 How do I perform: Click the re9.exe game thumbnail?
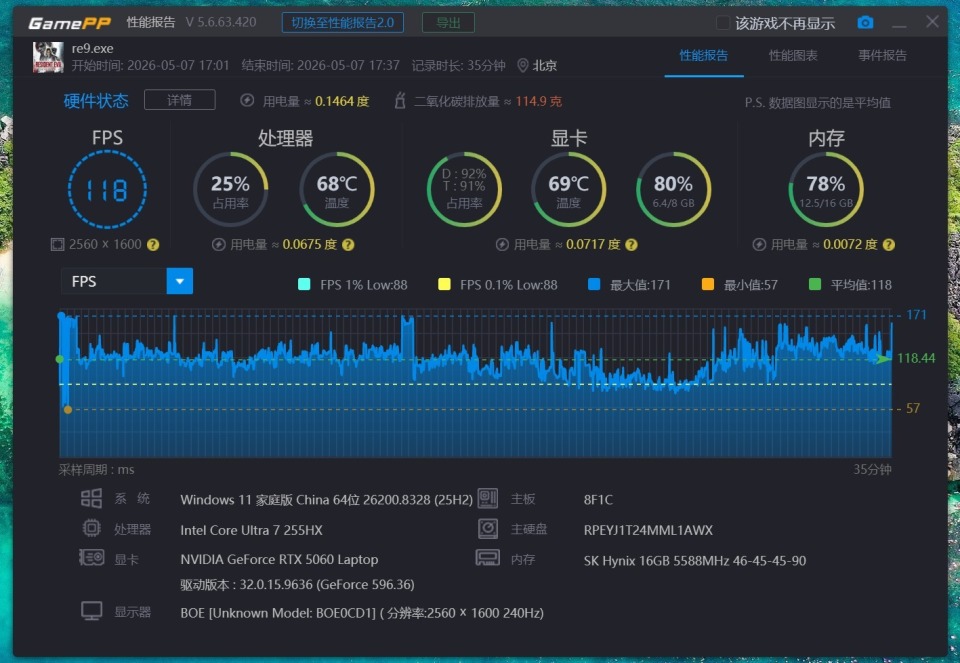[x=48, y=58]
